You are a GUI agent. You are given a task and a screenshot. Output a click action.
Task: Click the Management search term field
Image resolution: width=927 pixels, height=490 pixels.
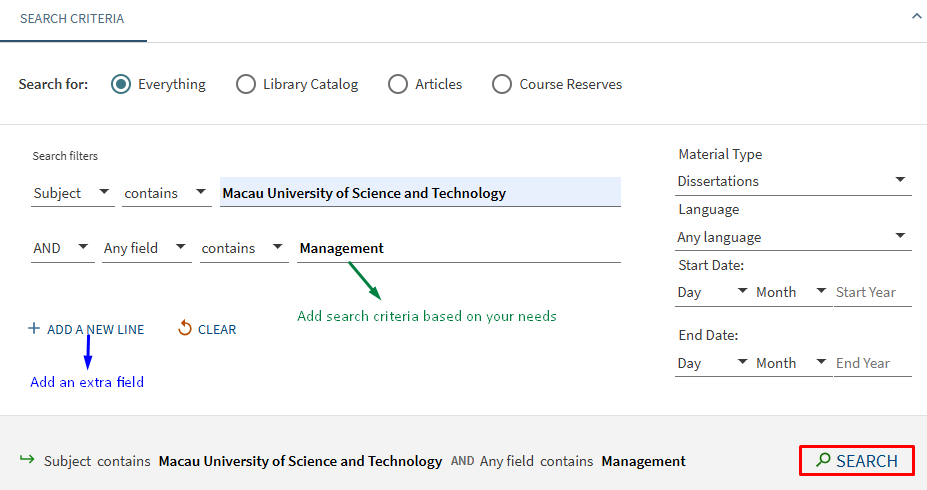(458, 248)
